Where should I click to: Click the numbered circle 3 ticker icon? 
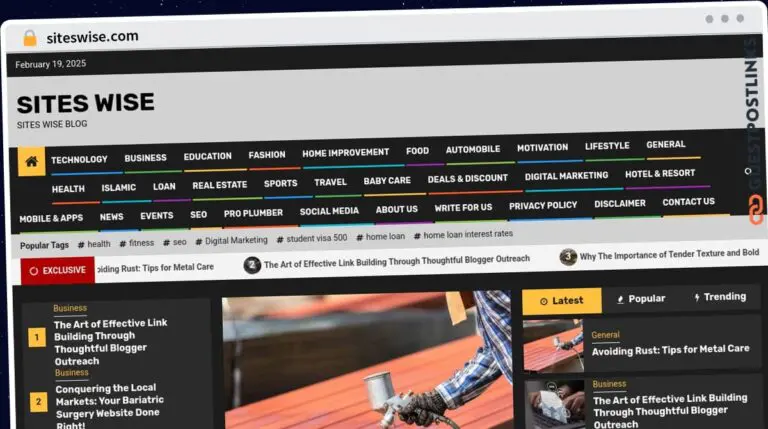pos(568,257)
